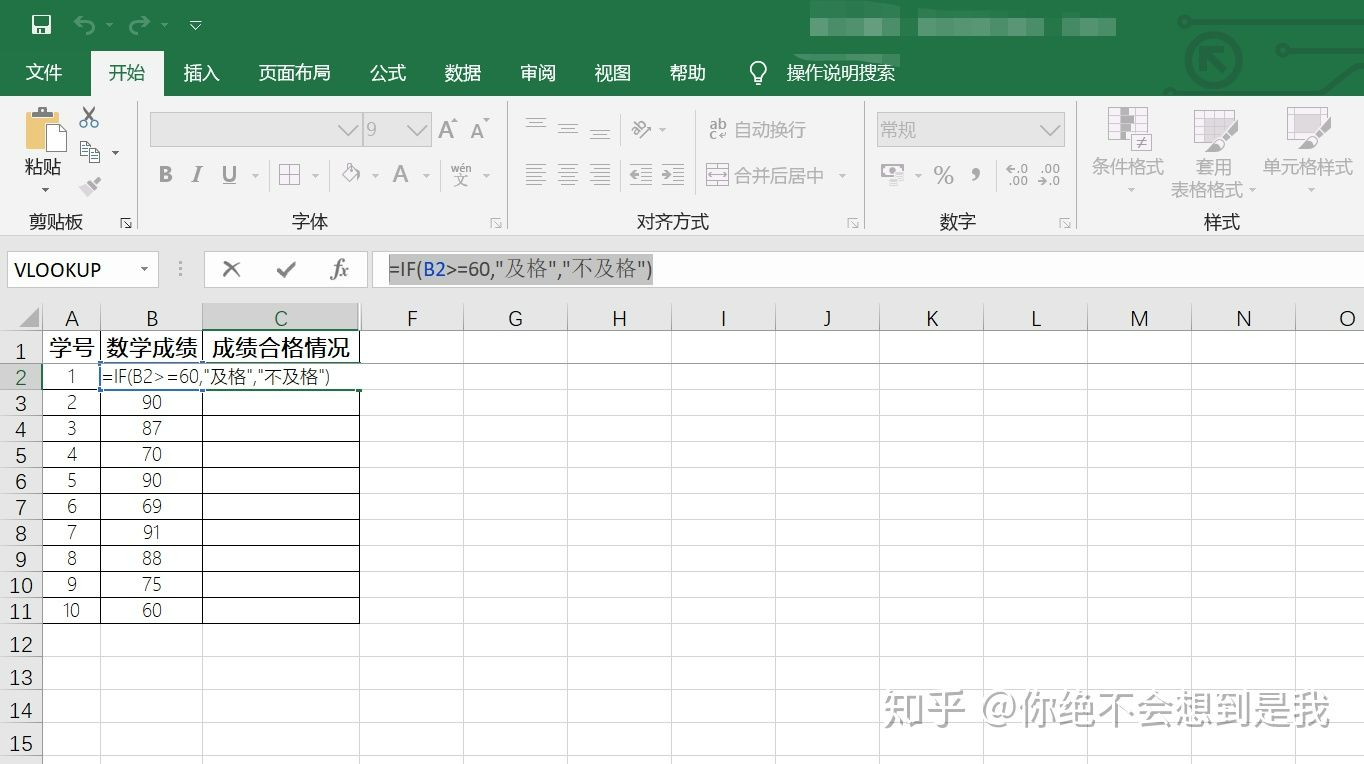1364x764 pixels.
Task: Switch to the 视图 ribbon tab
Action: tap(613, 73)
